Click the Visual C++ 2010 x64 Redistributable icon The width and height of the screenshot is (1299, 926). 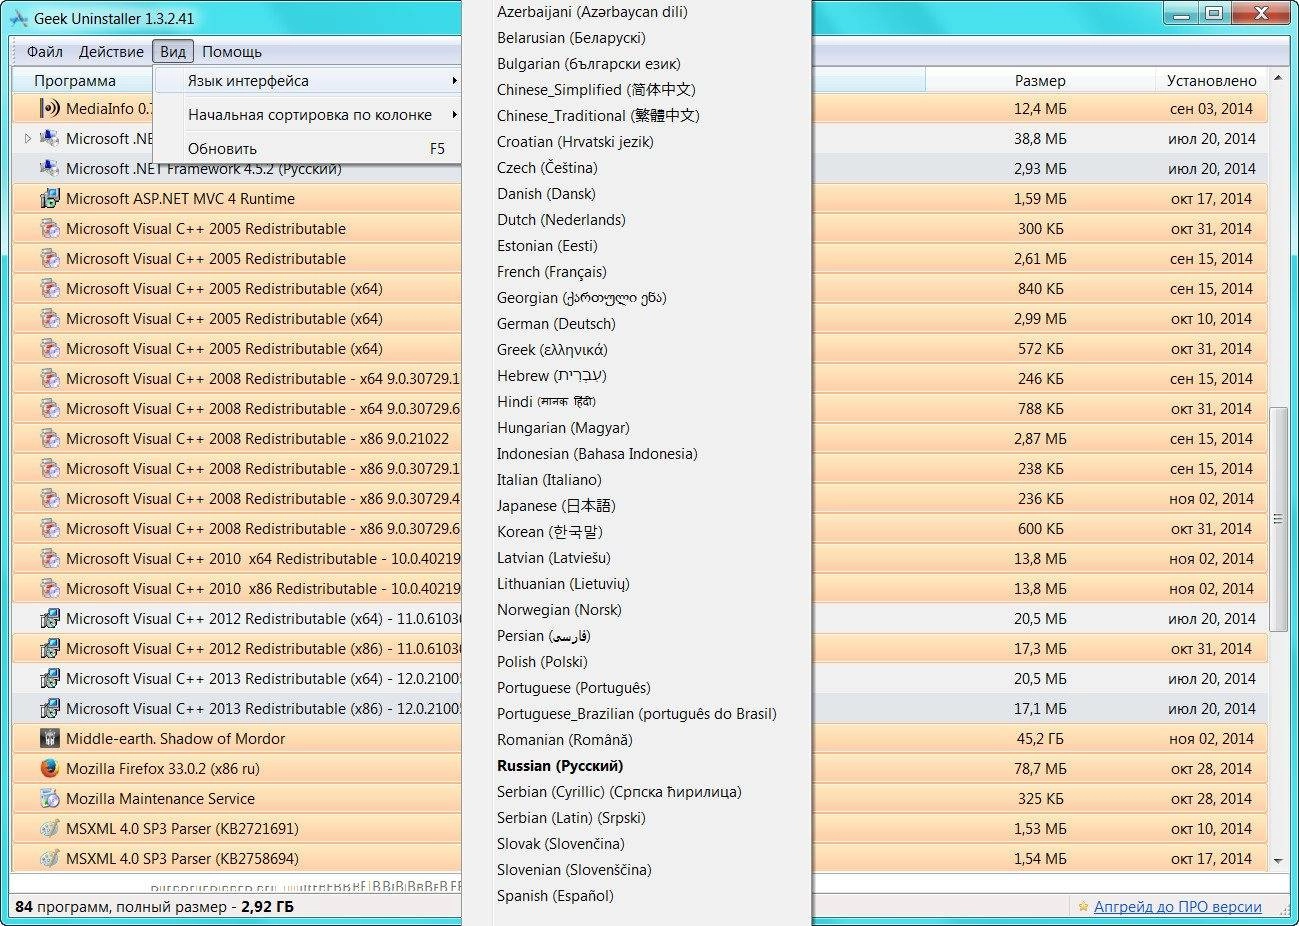pos(49,558)
